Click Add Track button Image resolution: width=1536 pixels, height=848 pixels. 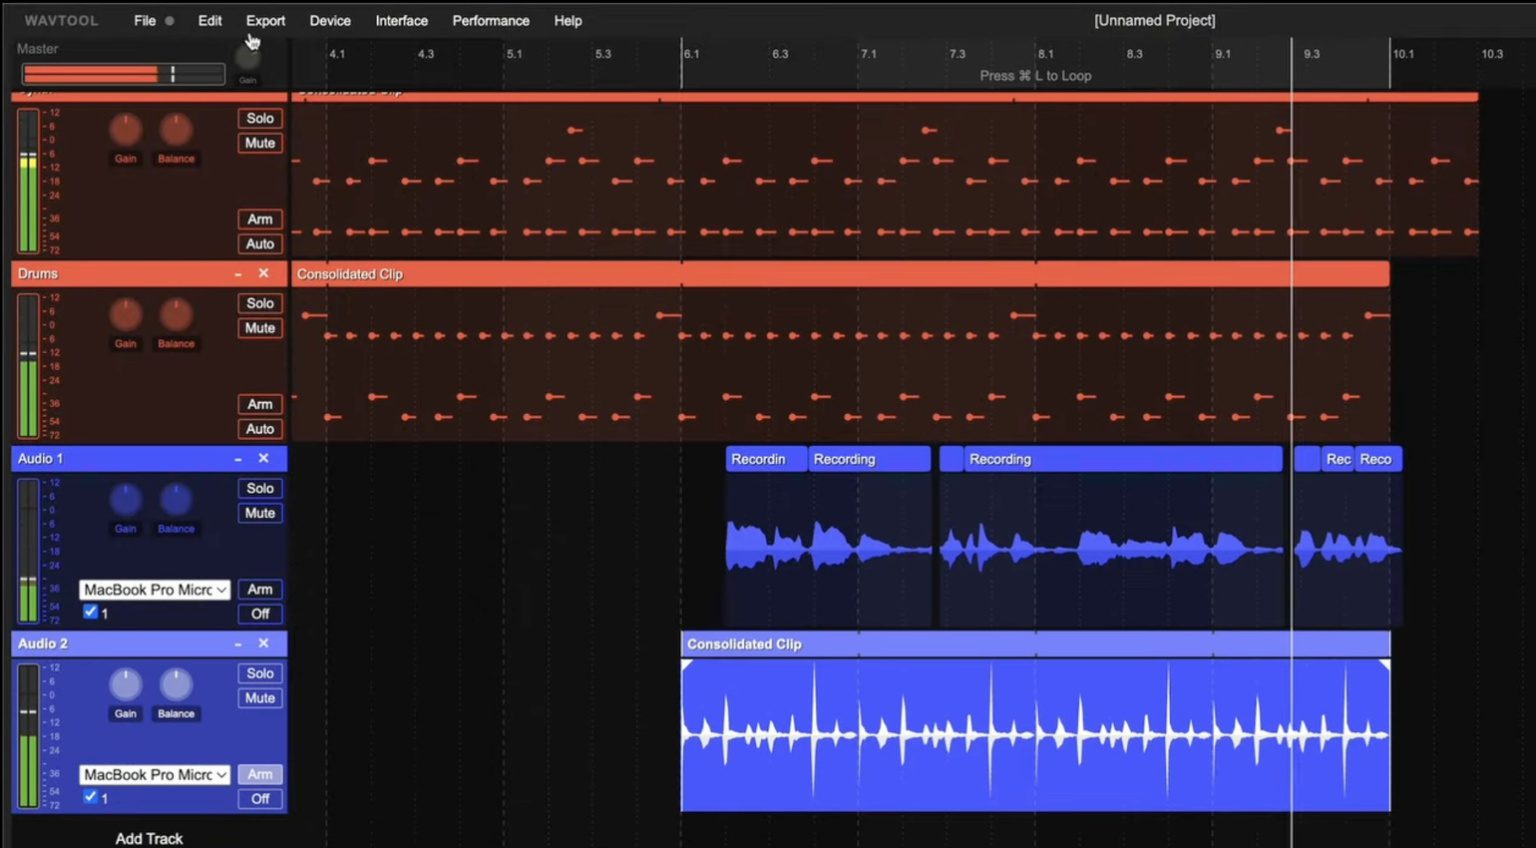149,838
